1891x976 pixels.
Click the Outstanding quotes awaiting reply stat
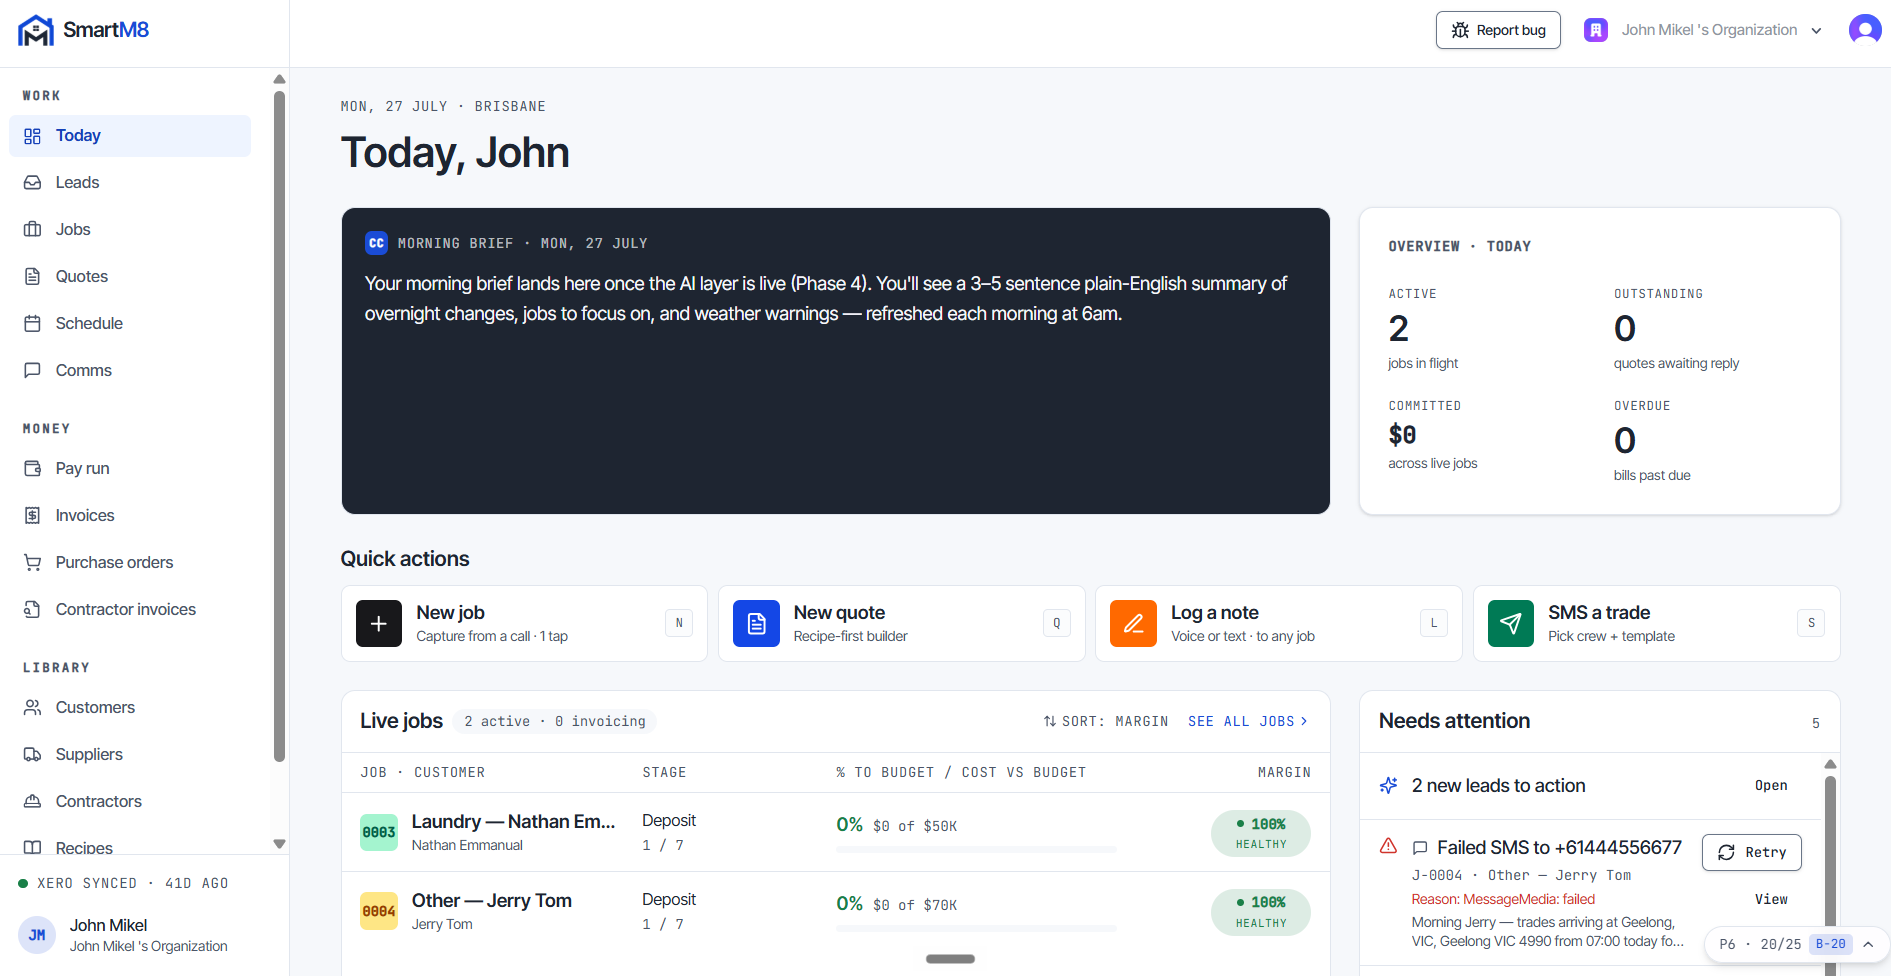(x=1676, y=329)
